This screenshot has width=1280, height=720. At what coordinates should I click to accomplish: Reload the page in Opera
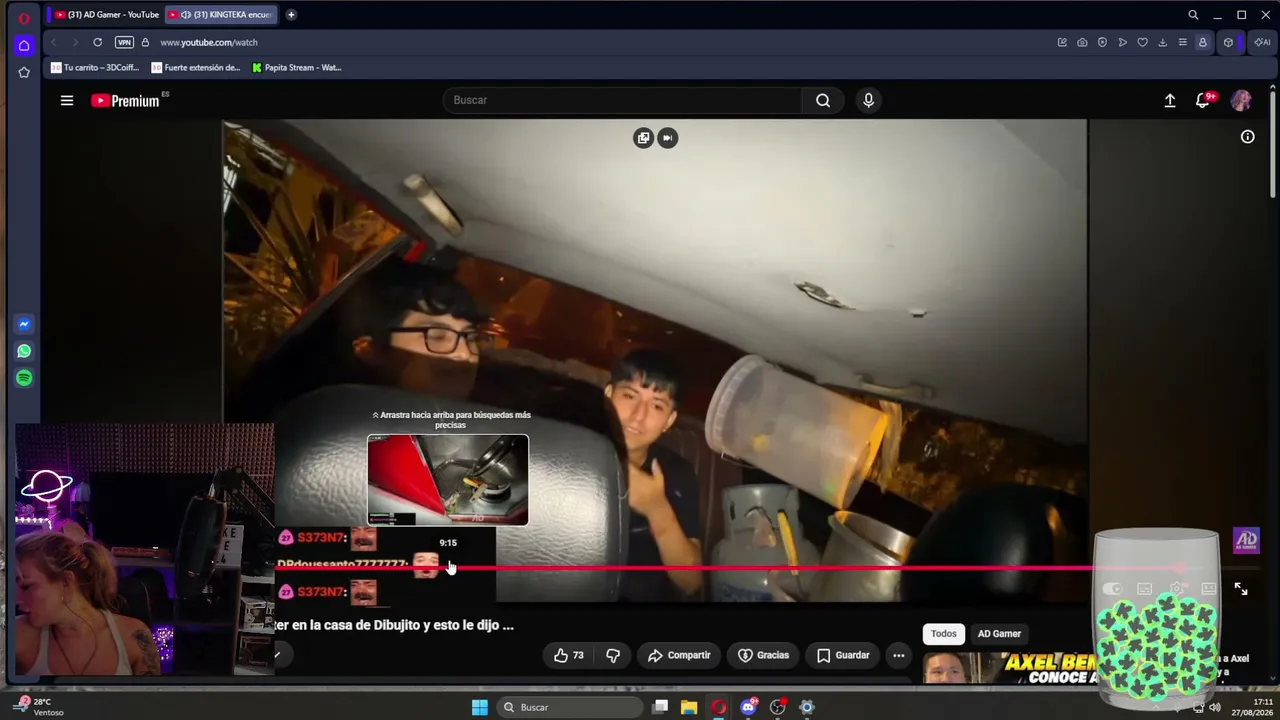coord(97,42)
